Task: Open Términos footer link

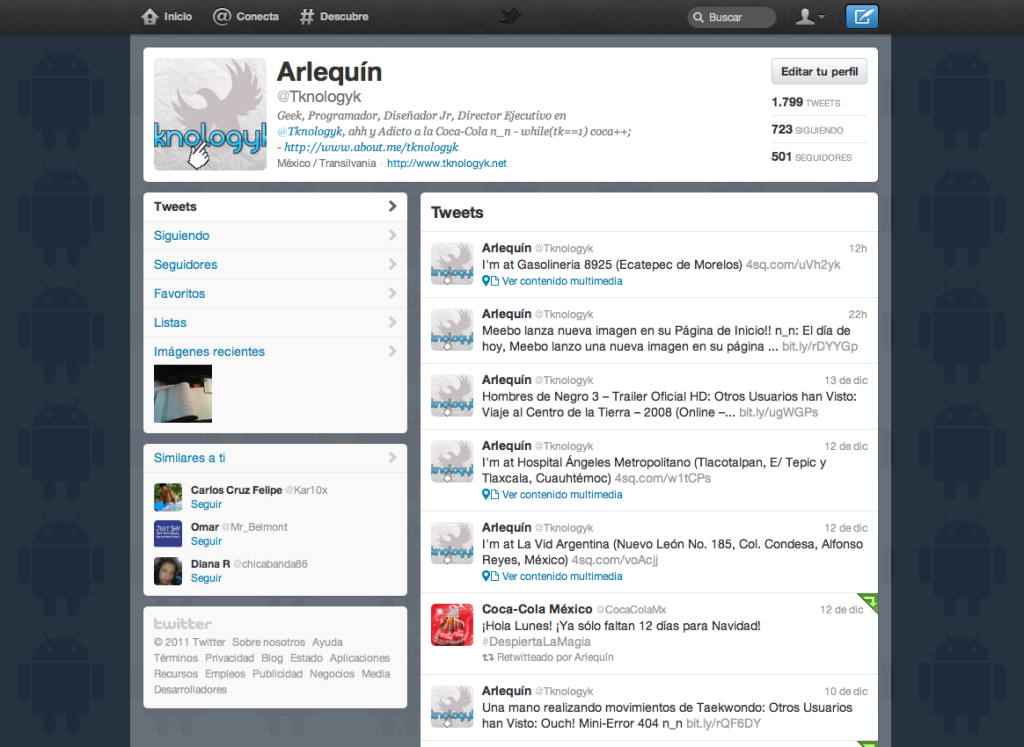Action: click(176, 658)
